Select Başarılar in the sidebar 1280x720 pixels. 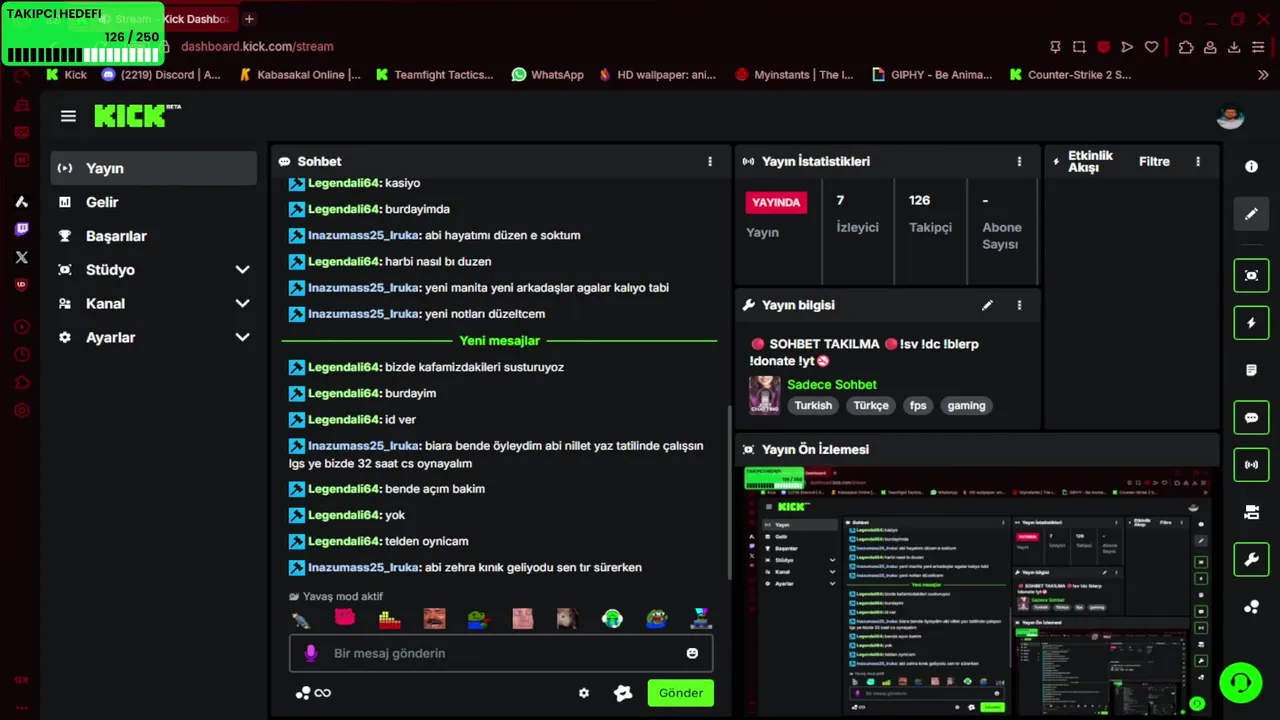[x=153, y=236]
